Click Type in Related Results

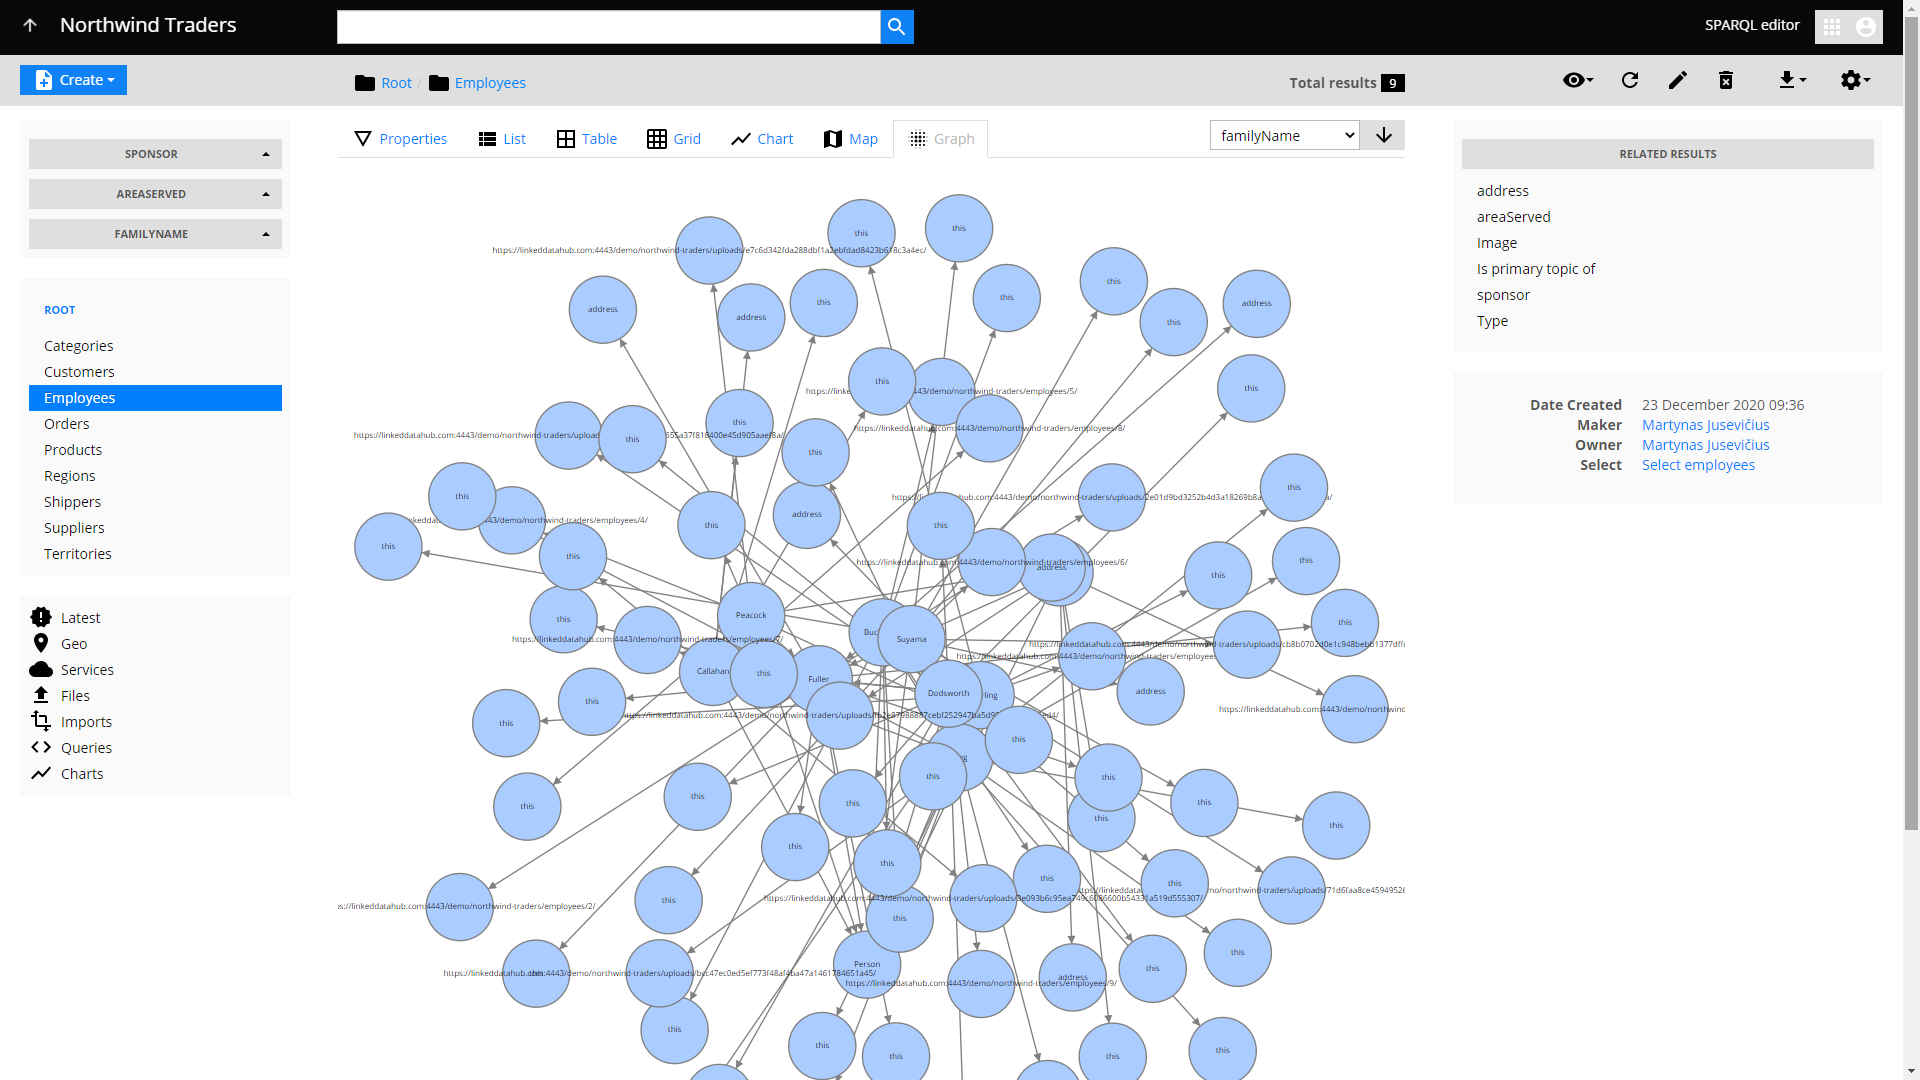tap(1492, 321)
